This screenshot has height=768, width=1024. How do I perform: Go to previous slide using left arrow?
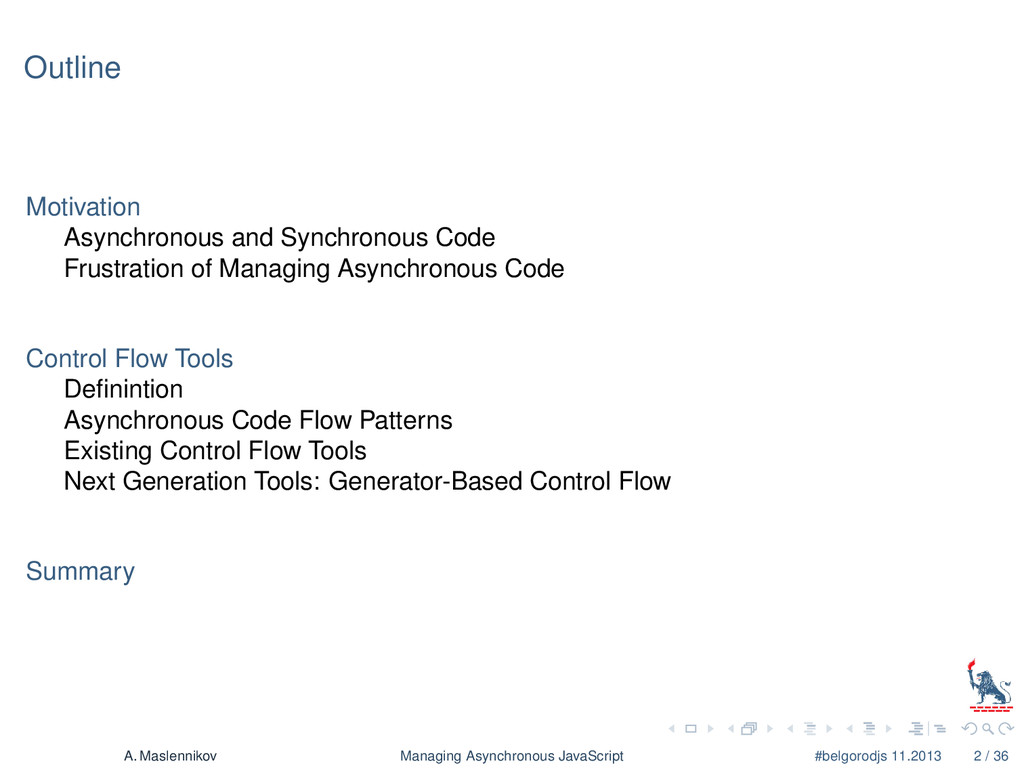(x=671, y=729)
